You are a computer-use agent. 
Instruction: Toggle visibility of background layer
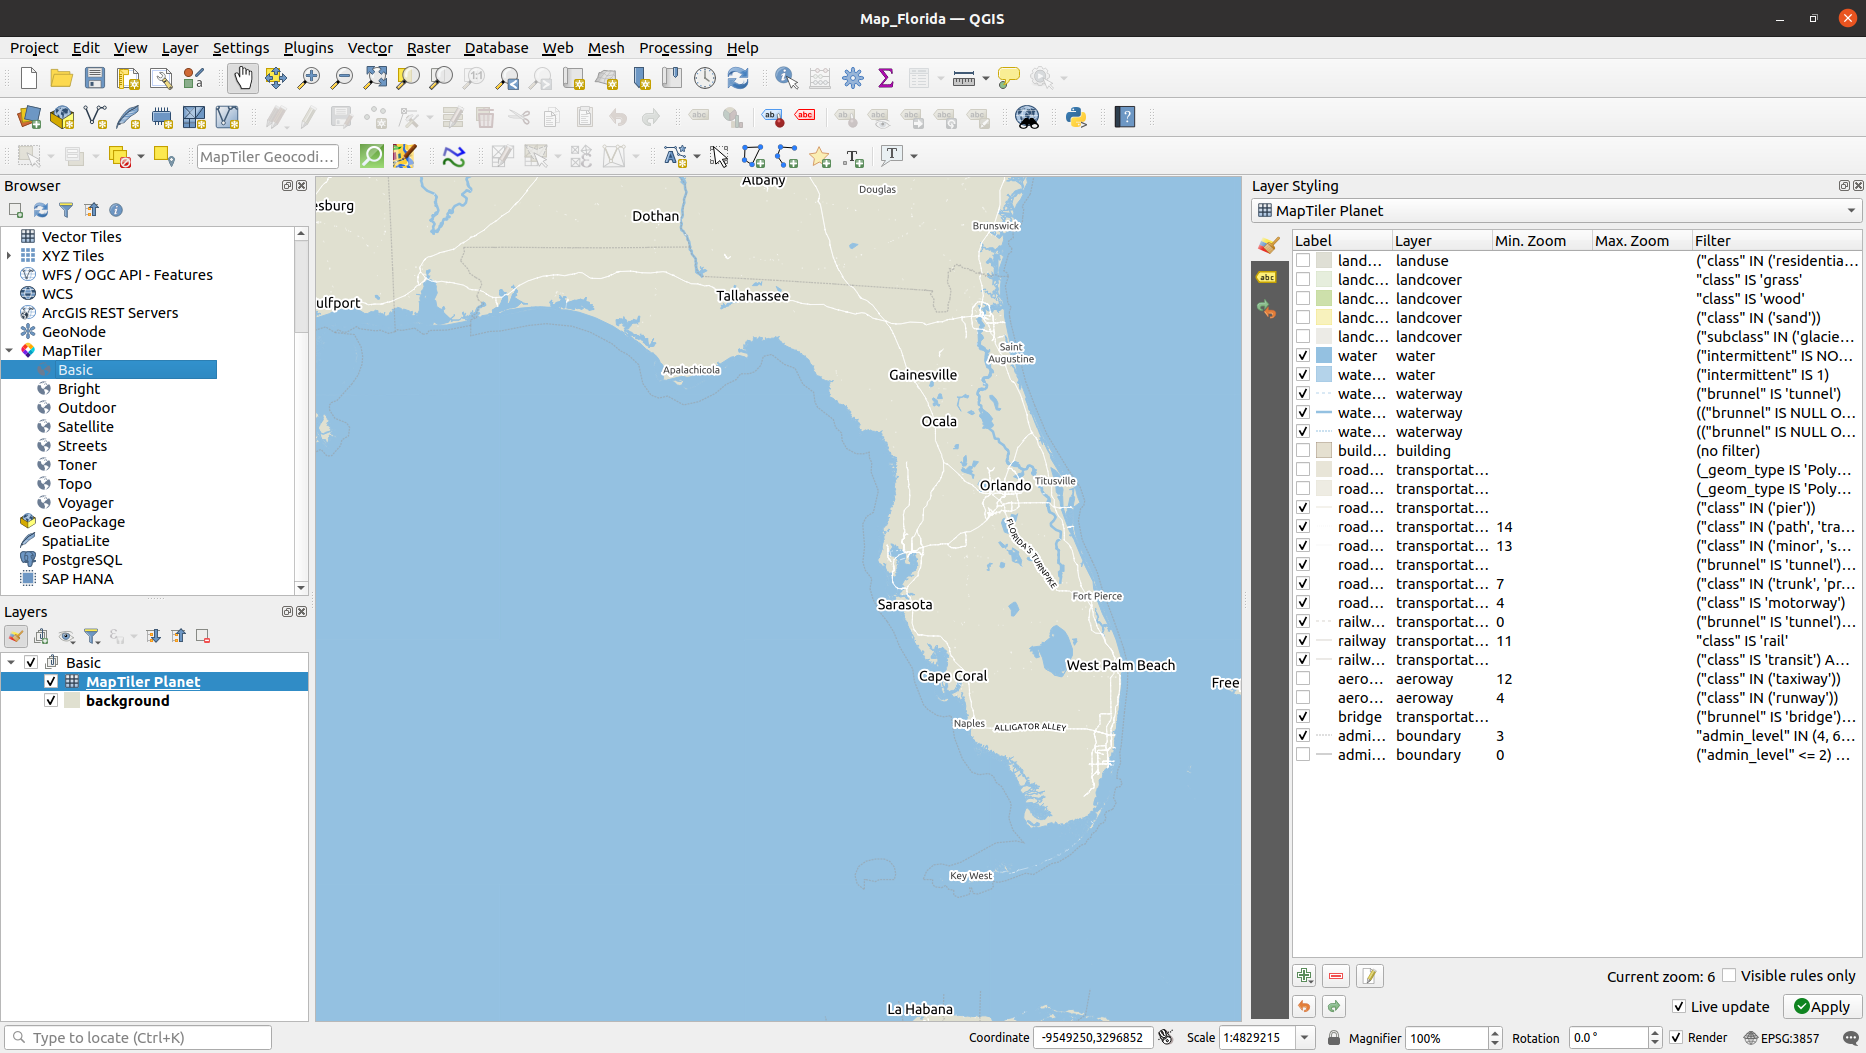[x=51, y=701]
